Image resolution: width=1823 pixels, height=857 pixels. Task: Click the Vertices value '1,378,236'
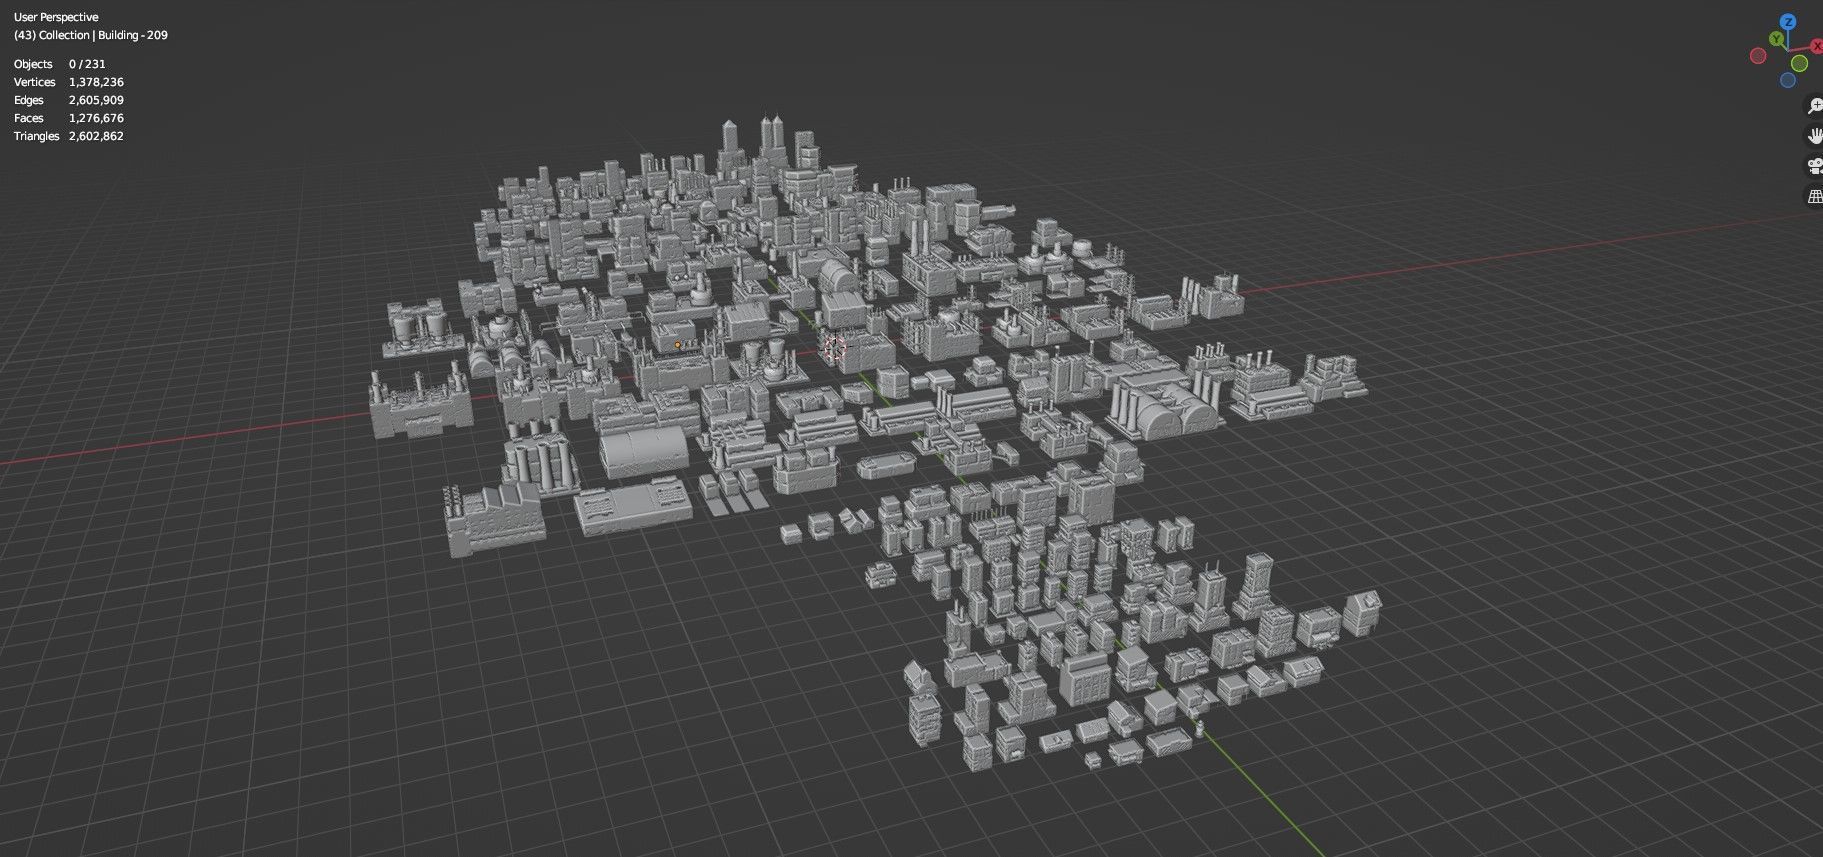(96, 82)
